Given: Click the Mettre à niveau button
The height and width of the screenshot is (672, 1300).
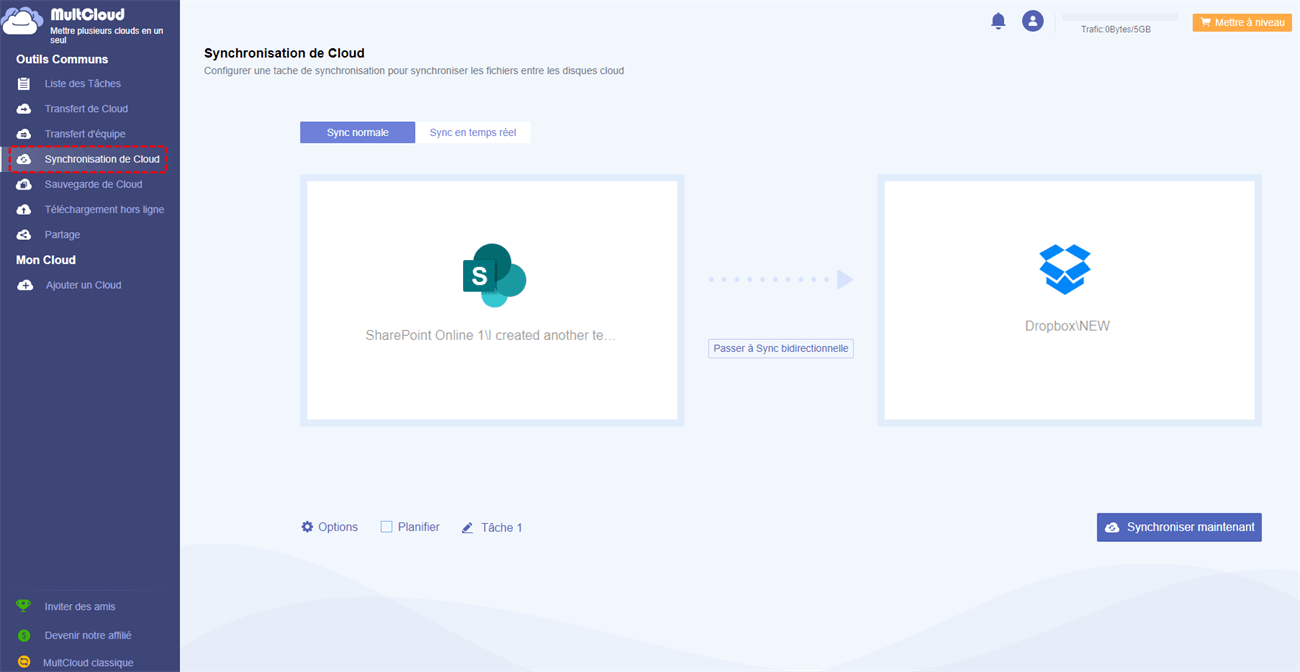Looking at the screenshot, I should (x=1242, y=22).
